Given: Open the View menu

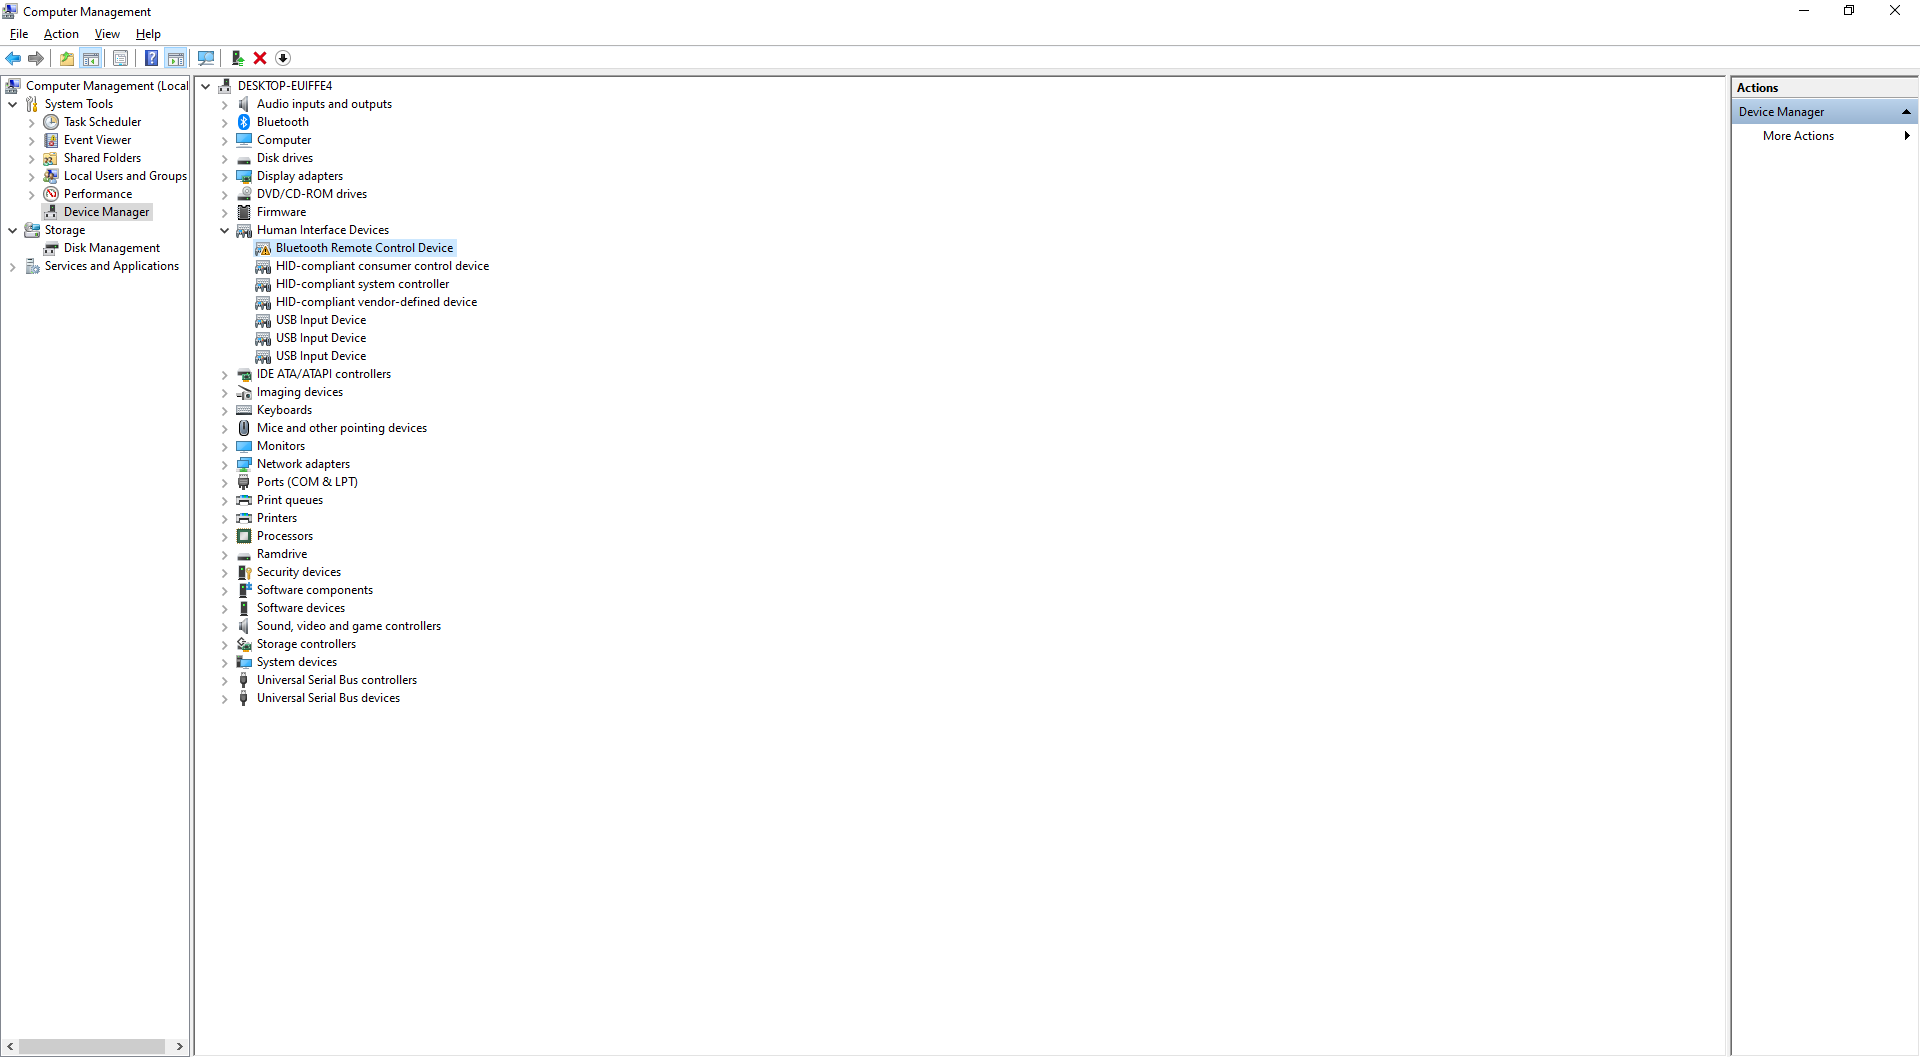Looking at the screenshot, I should pos(107,33).
